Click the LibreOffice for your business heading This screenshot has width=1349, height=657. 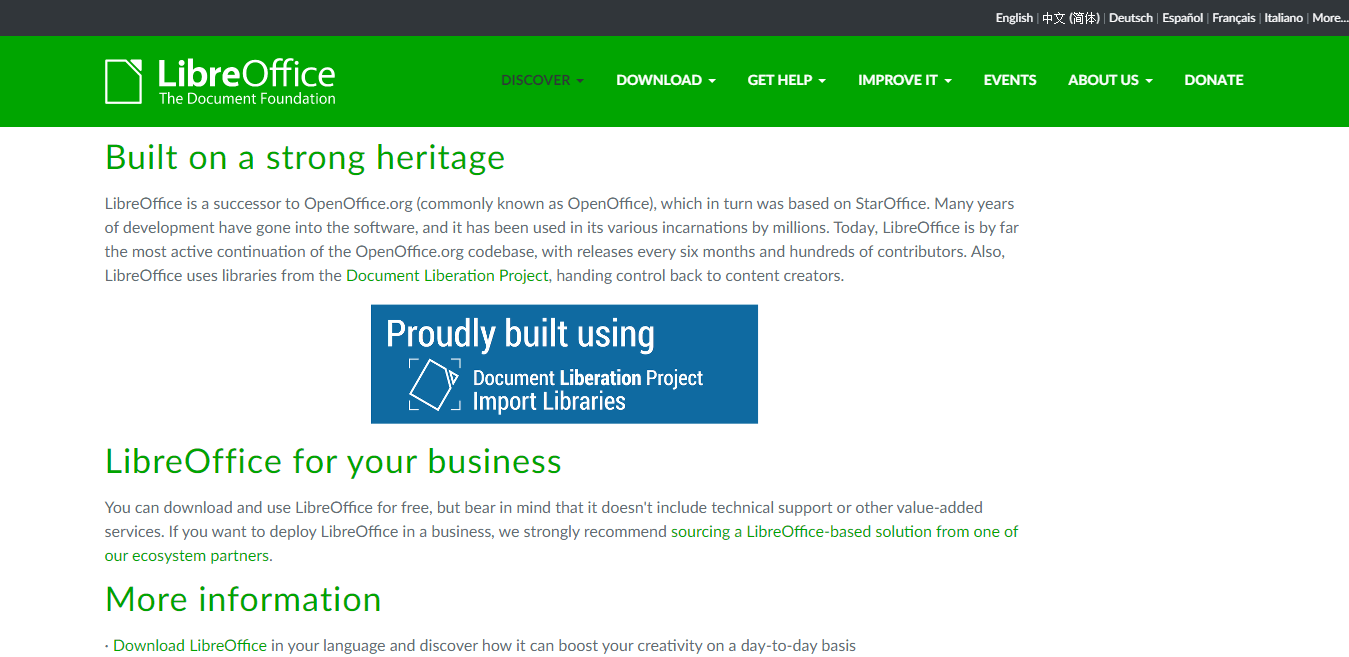[x=333, y=462]
